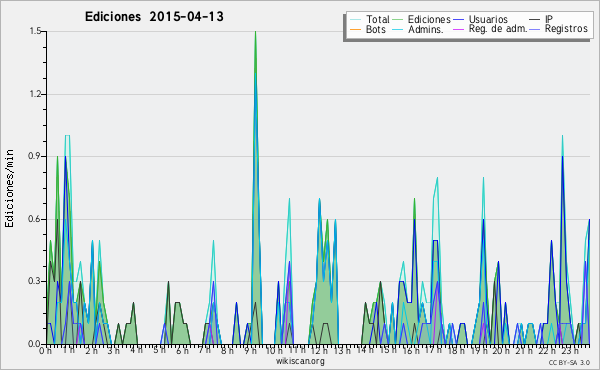Click the y-axis label 'Ediciones/min'
Image resolution: width=600 pixels, height=370 pixels.
point(10,188)
